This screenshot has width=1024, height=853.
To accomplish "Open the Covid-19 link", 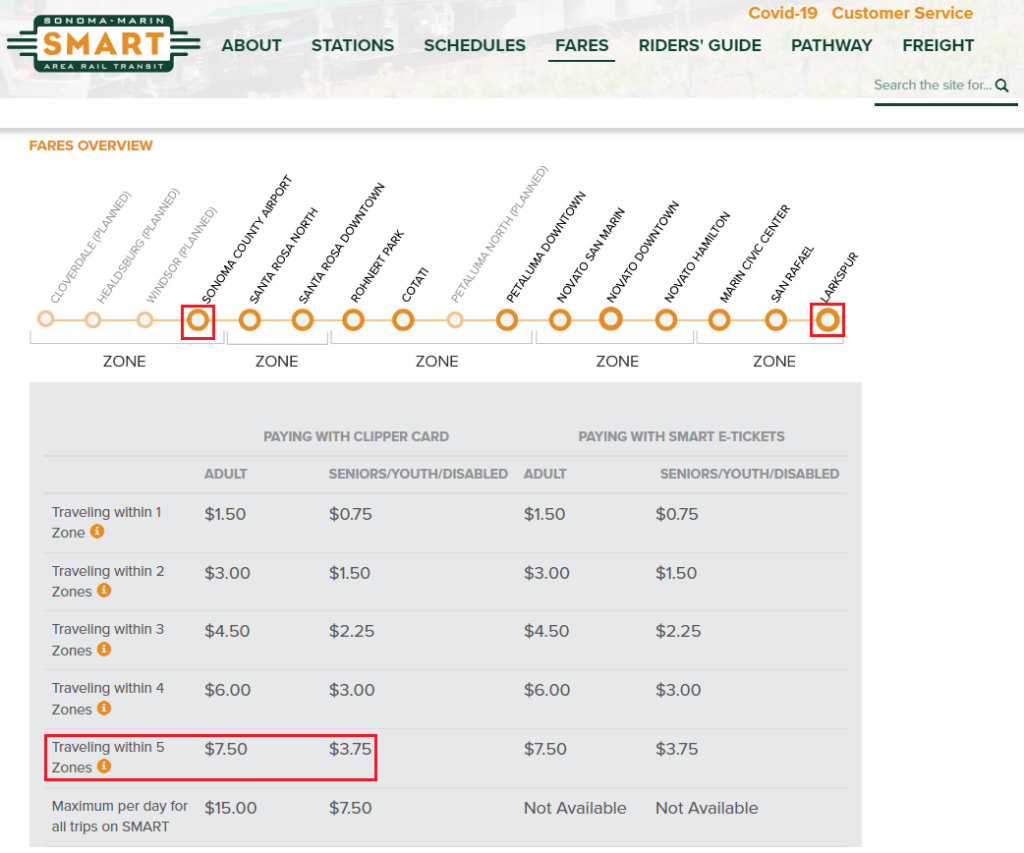I will tap(783, 13).
